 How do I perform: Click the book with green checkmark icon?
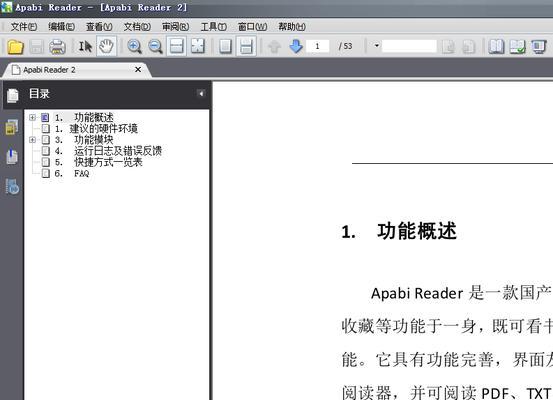click(517, 47)
